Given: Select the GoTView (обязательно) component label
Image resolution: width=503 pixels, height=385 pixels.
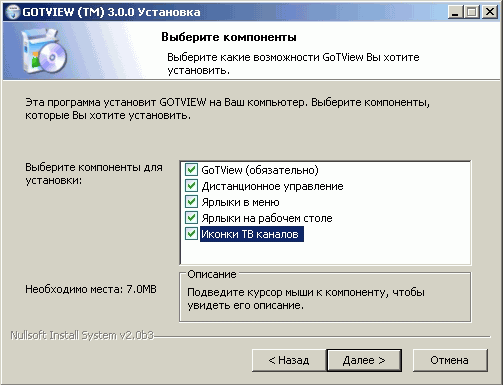Looking at the screenshot, I should click(260, 170).
